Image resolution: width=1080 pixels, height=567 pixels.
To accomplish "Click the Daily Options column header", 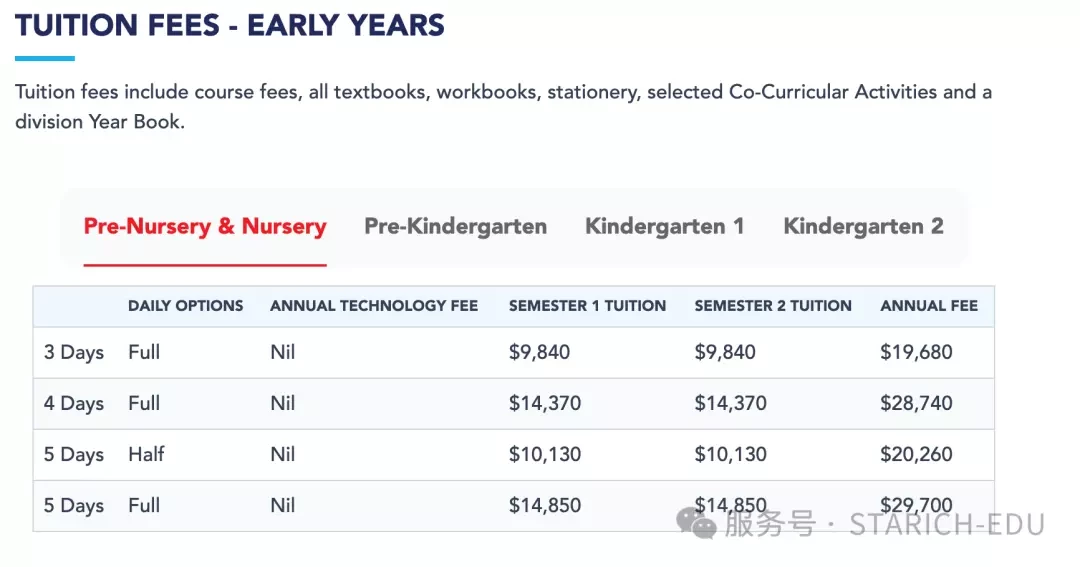I will click(x=185, y=306).
